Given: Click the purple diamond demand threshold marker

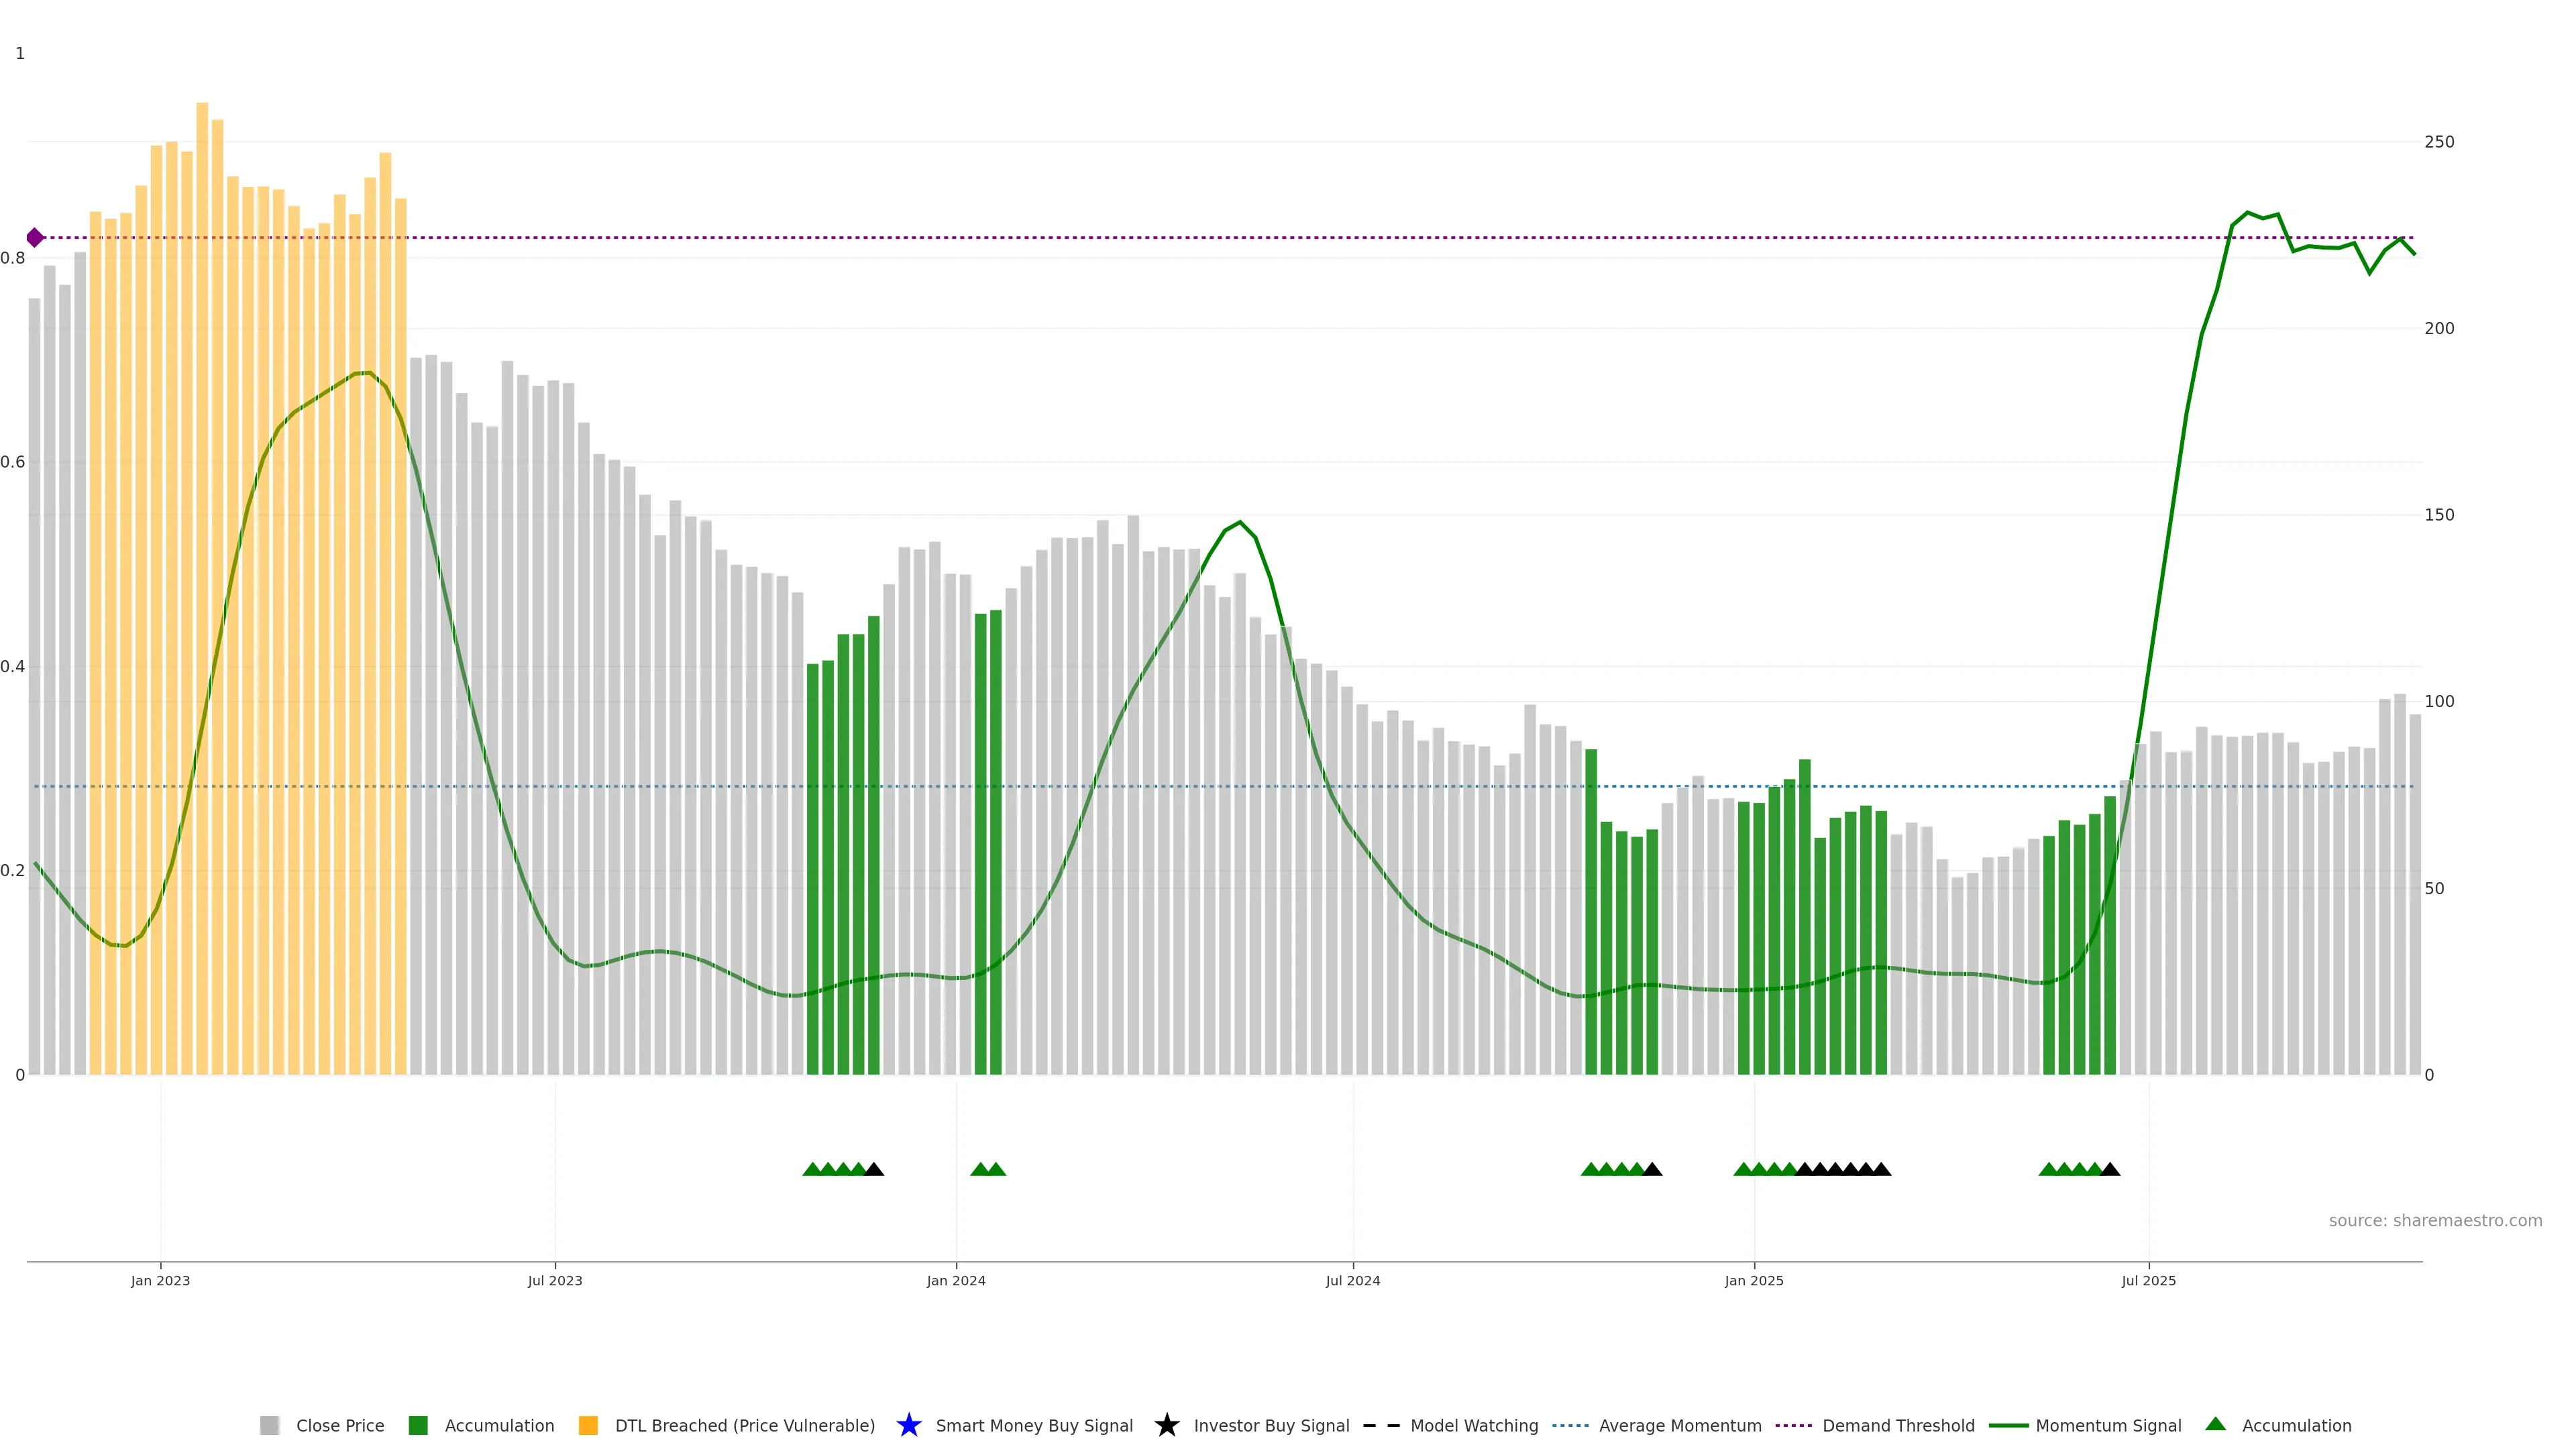Looking at the screenshot, I should click(x=35, y=238).
